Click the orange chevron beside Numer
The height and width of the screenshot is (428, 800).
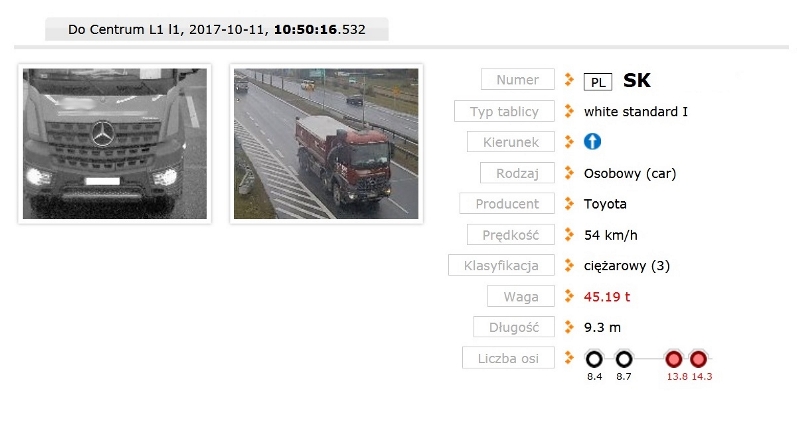(x=569, y=80)
